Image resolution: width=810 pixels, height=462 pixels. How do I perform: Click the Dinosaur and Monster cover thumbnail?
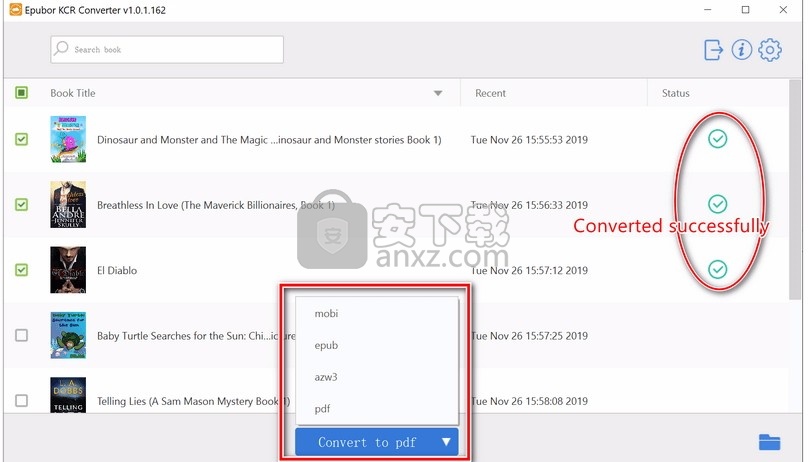[x=68, y=140]
